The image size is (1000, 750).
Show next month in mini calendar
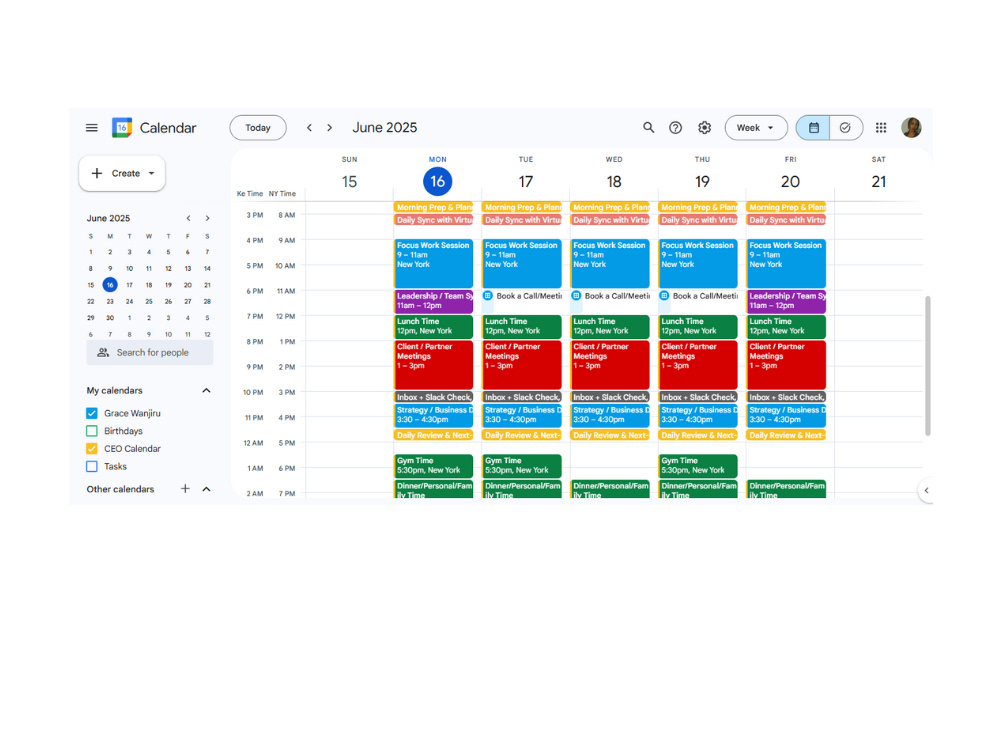(x=207, y=218)
